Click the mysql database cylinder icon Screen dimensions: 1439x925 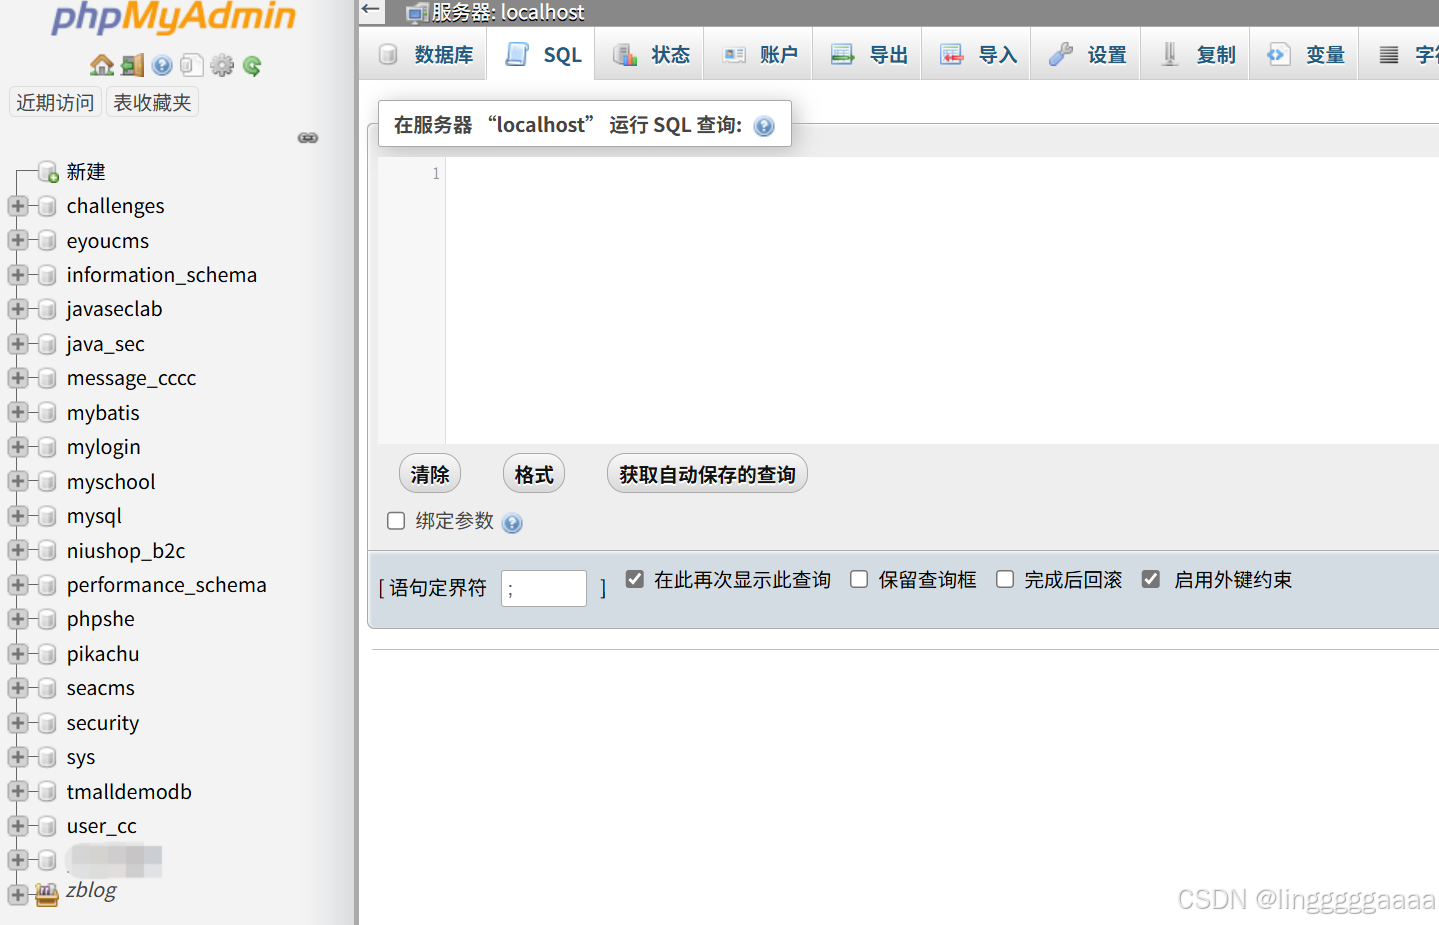point(46,516)
